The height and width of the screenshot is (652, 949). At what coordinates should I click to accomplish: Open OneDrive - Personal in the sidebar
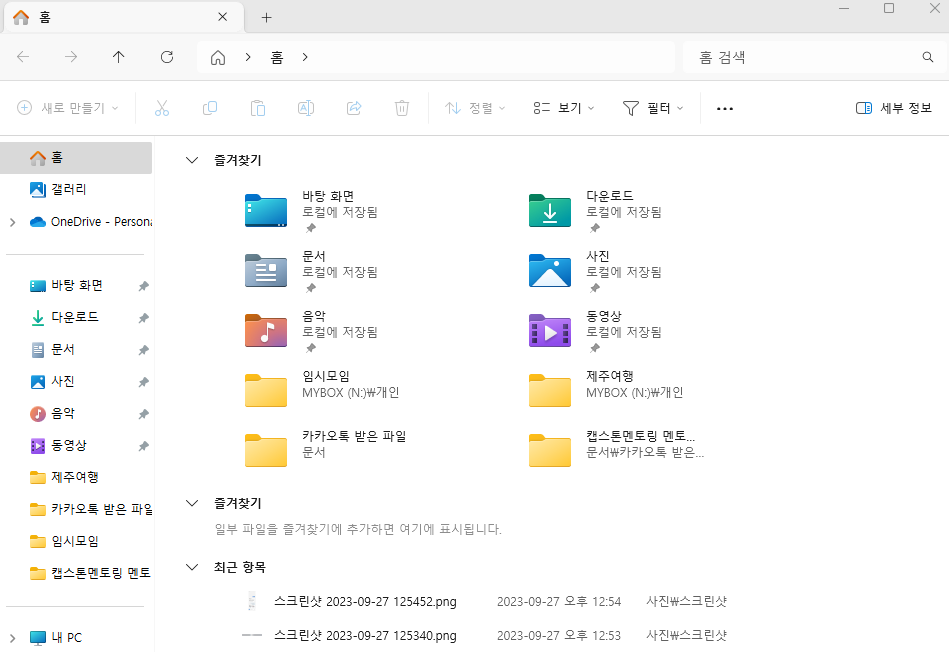point(85,221)
